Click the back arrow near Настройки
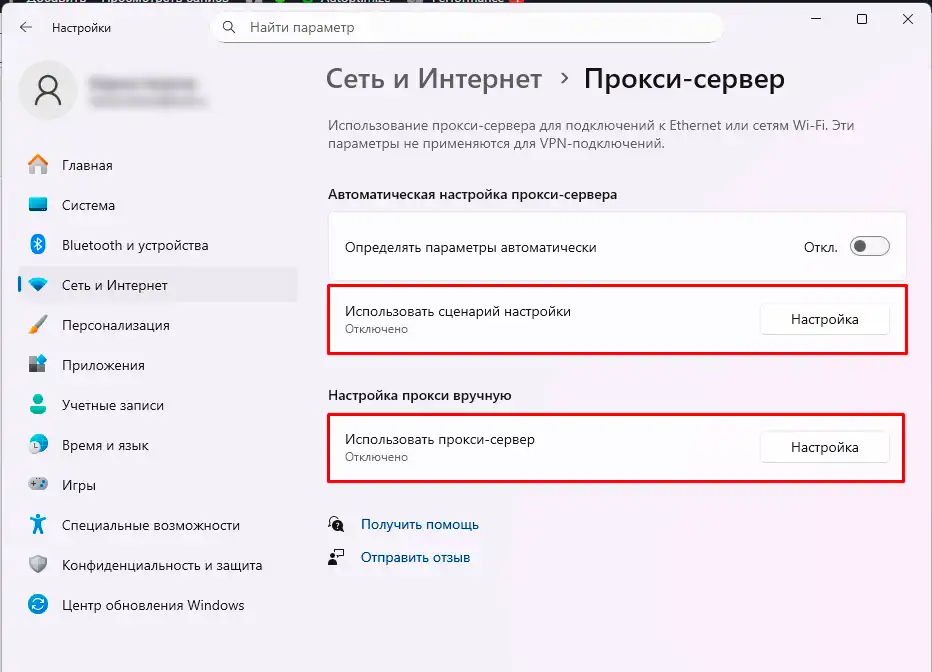 point(27,28)
